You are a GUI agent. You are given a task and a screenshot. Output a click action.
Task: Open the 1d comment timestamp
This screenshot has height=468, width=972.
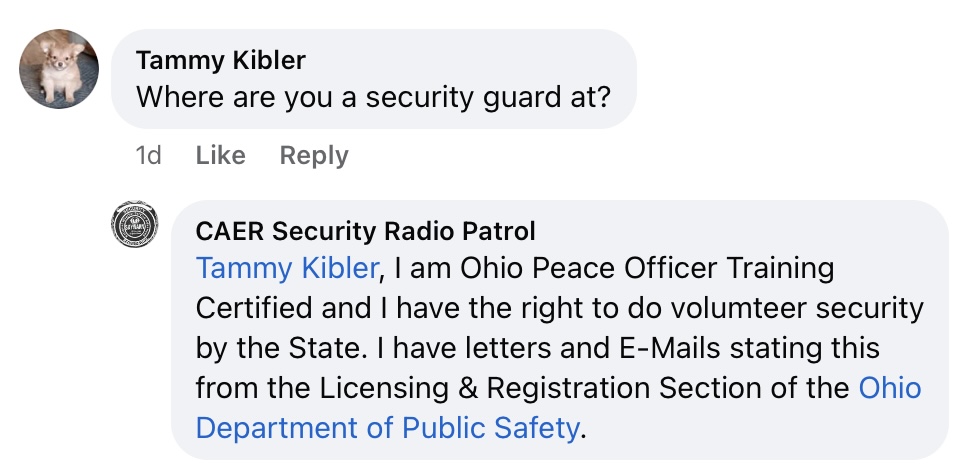click(x=148, y=155)
